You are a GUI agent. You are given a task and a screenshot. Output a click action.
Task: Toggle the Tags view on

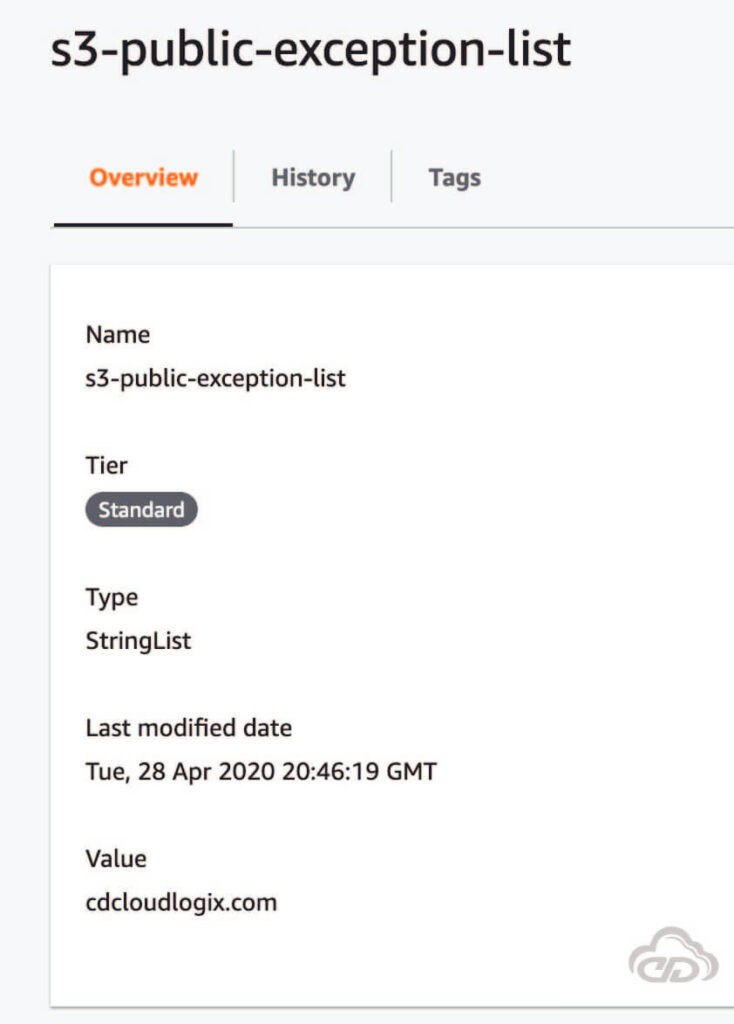pyautogui.click(x=454, y=177)
